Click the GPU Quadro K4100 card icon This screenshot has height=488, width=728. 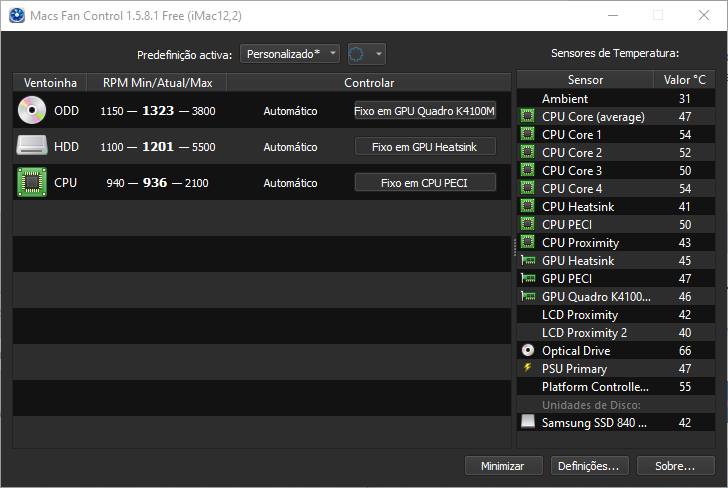tap(528, 296)
